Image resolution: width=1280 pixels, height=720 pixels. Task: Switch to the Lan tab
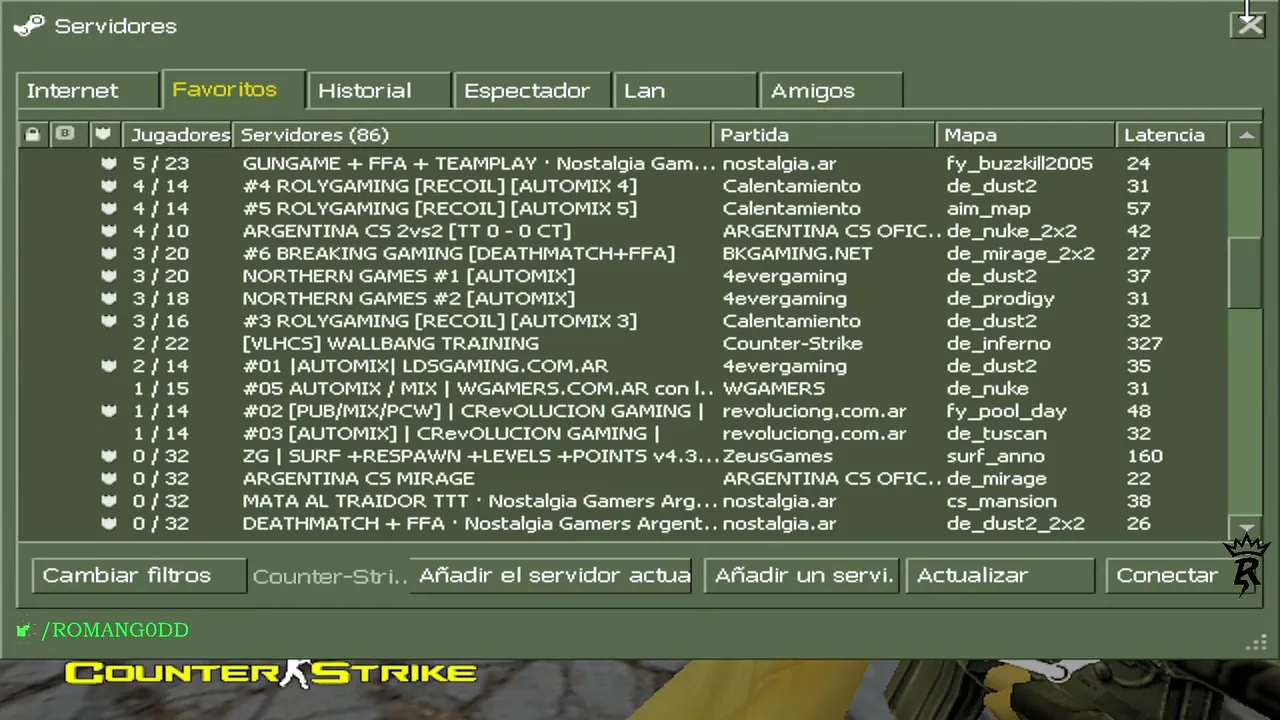coord(684,90)
